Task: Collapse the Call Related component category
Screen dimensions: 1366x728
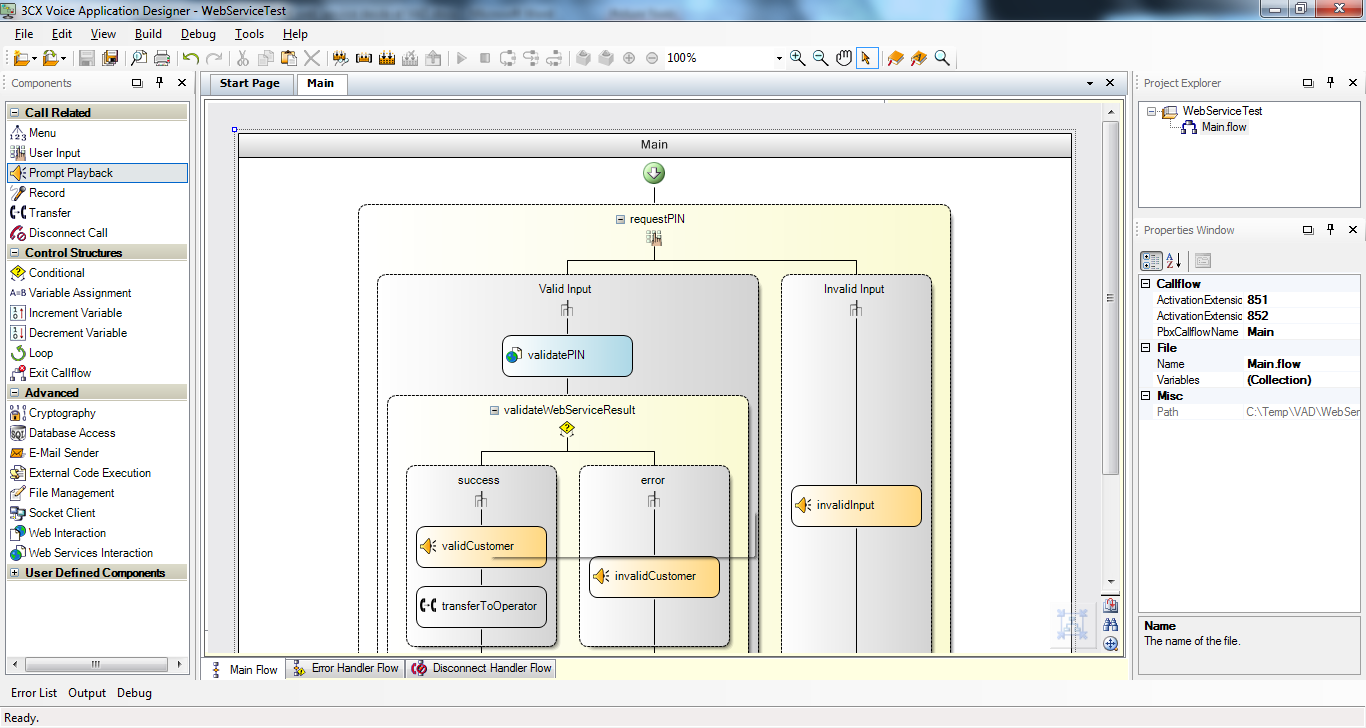Action: tap(14, 113)
